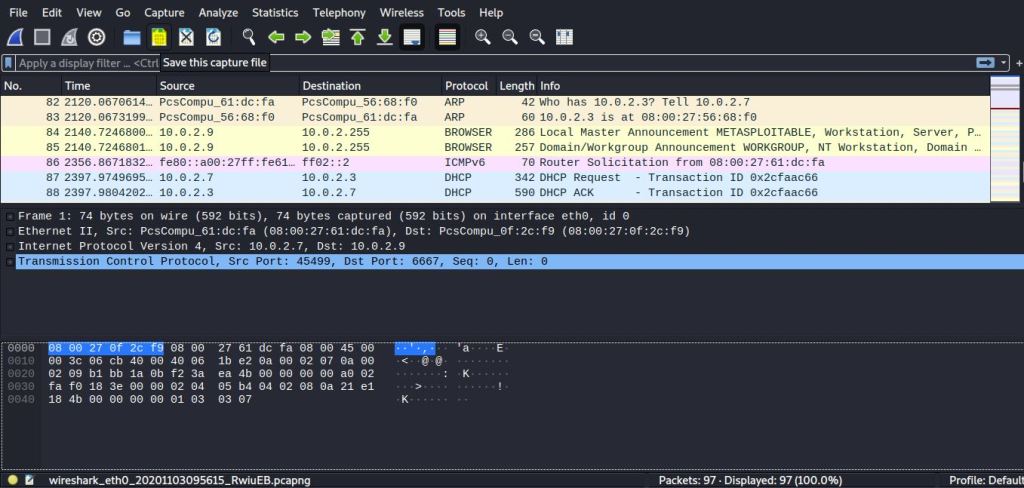Expand the Transmission Control Protocol details
This screenshot has height=488, width=1024.
pos(9,261)
